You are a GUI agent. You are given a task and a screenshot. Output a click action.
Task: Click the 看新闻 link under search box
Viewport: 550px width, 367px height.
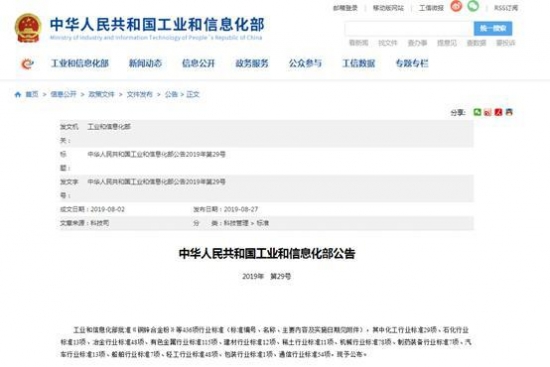(x=358, y=43)
